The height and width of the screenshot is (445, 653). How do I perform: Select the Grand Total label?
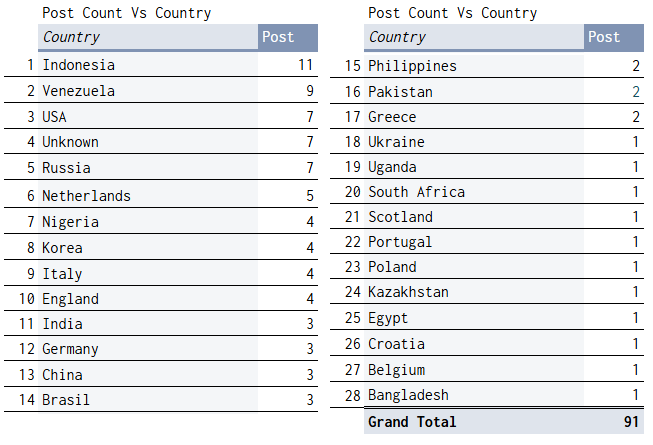[412, 422]
